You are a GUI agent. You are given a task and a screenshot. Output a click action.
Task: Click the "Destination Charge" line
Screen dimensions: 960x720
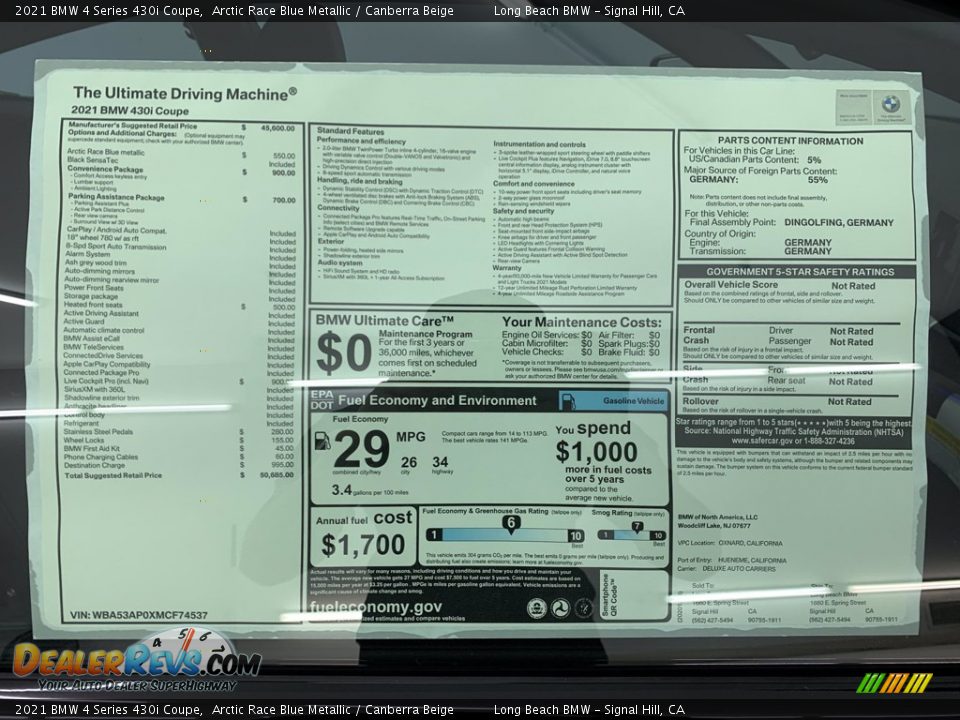pos(94,465)
